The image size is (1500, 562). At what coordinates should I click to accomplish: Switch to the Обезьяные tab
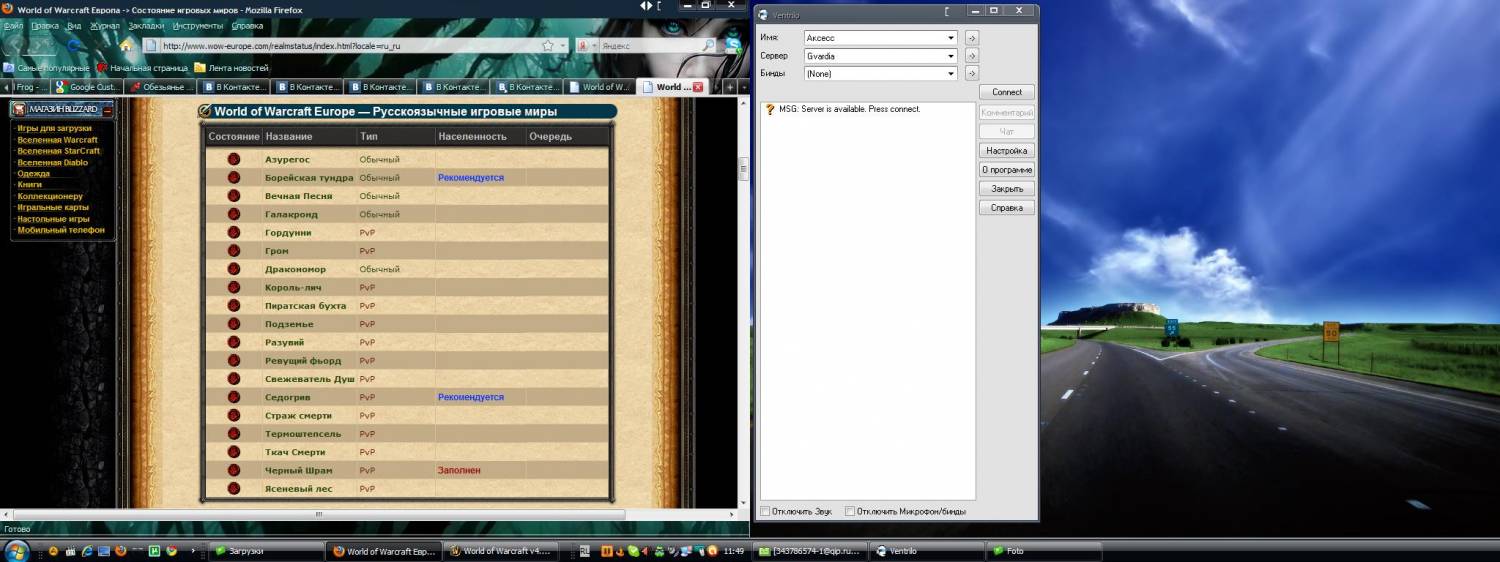click(x=162, y=87)
